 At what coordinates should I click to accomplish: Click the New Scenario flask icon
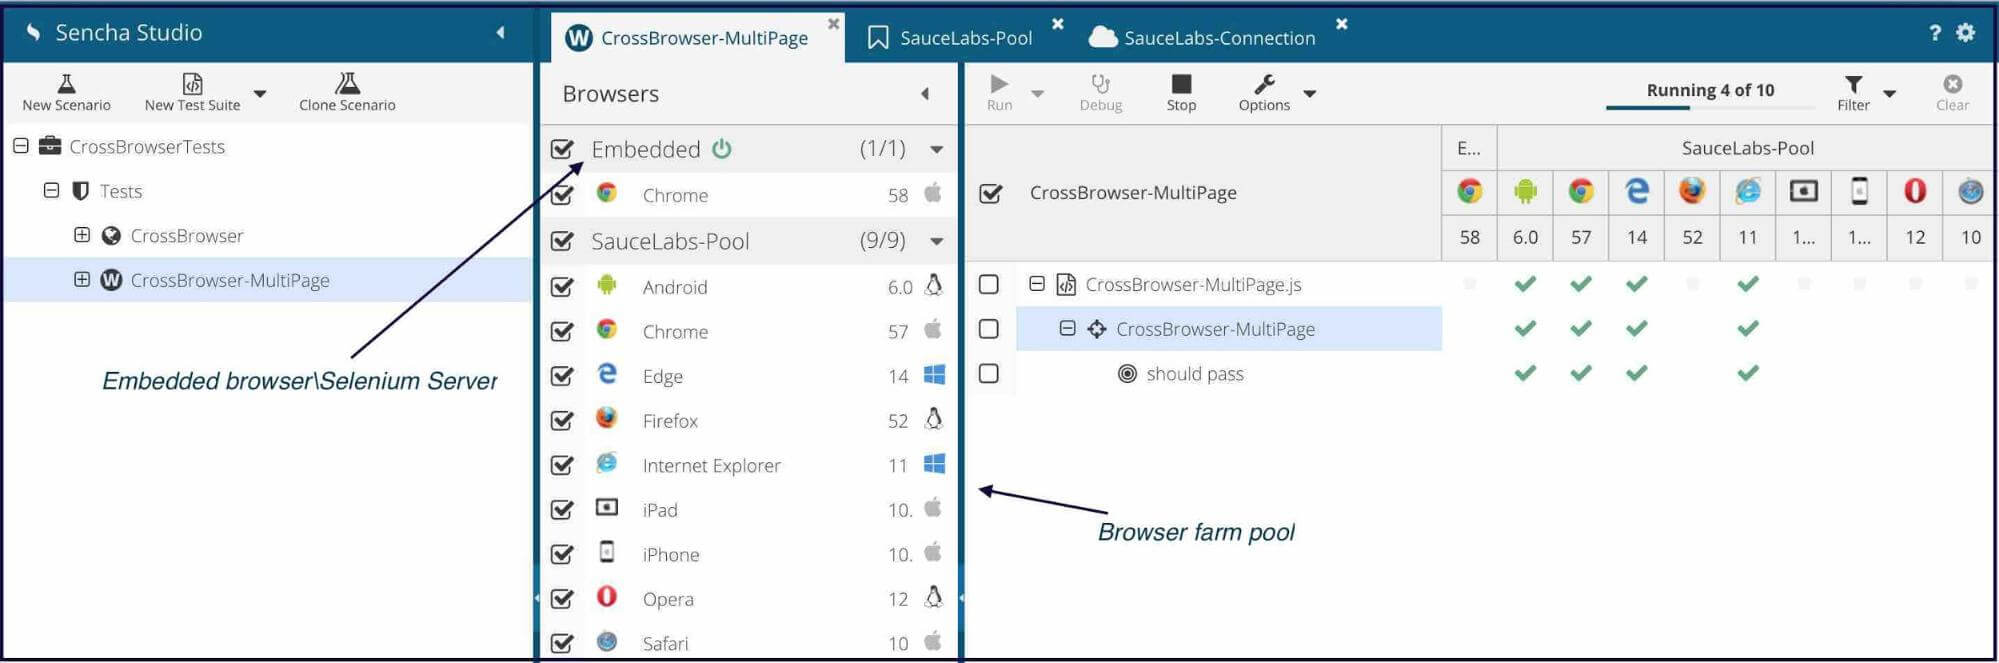pos(66,83)
